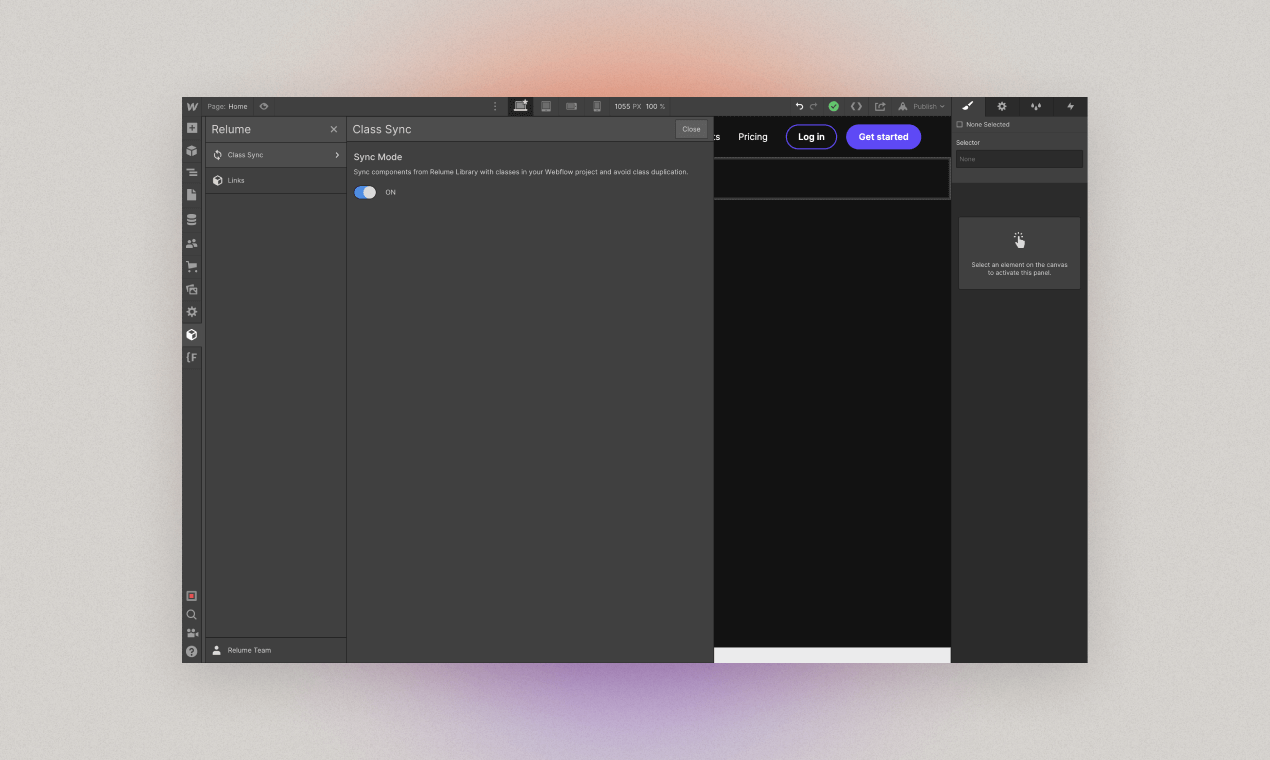
Task: Select the Relume app cube icon
Action: point(192,335)
